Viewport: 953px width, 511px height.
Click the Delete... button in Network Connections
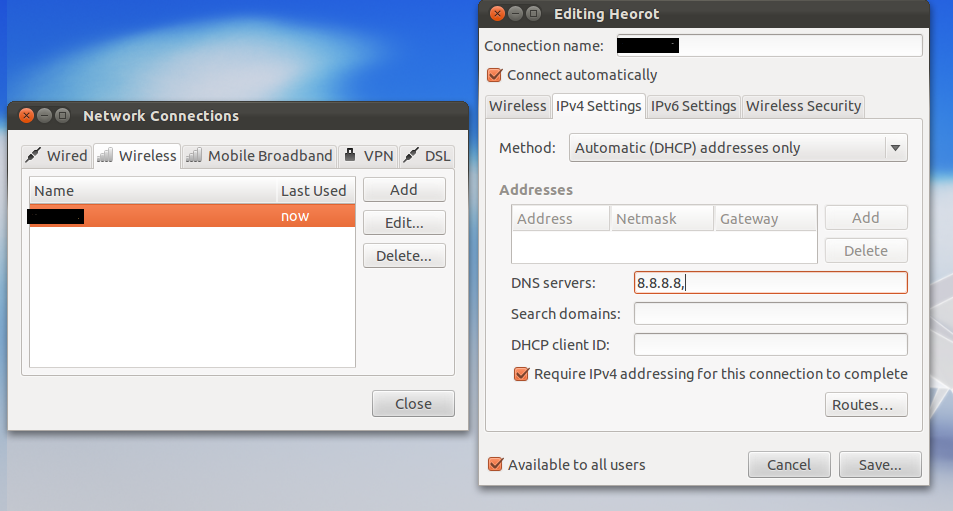(404, 255)
